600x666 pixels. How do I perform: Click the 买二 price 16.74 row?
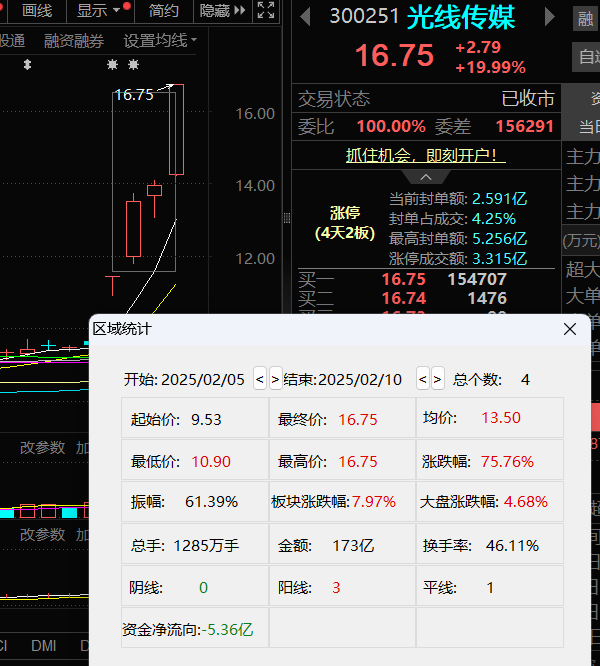tap(426, 298)
